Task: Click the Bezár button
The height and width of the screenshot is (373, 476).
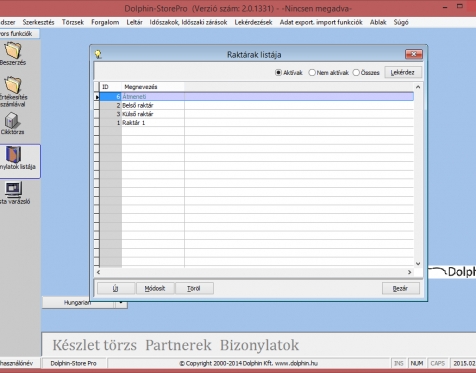Action: click(x=401, y=288)
